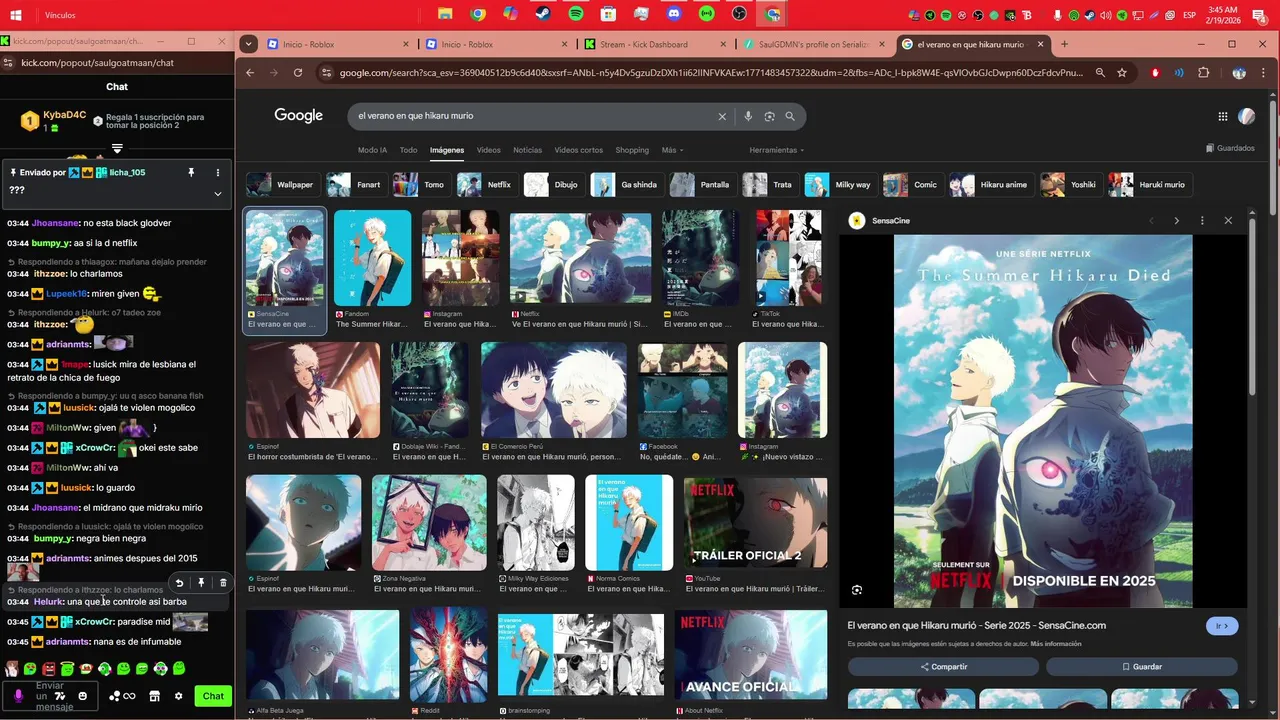The image size is (1280, 720).
Task: Open Chrome profile avatar in toolbar
Action: click(x=1239, y=73)
